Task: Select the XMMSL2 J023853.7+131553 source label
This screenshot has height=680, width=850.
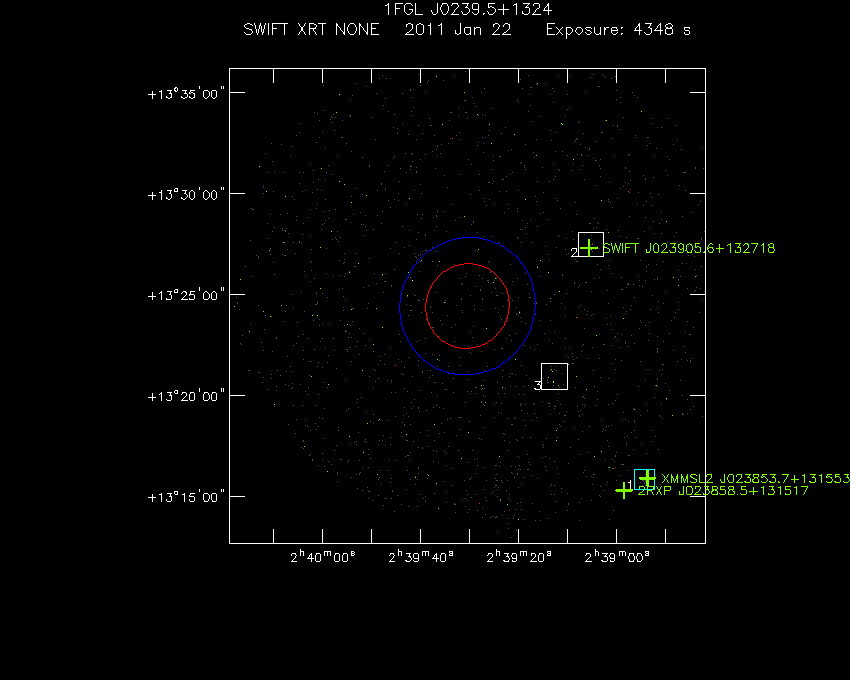Action: (756, 478)
